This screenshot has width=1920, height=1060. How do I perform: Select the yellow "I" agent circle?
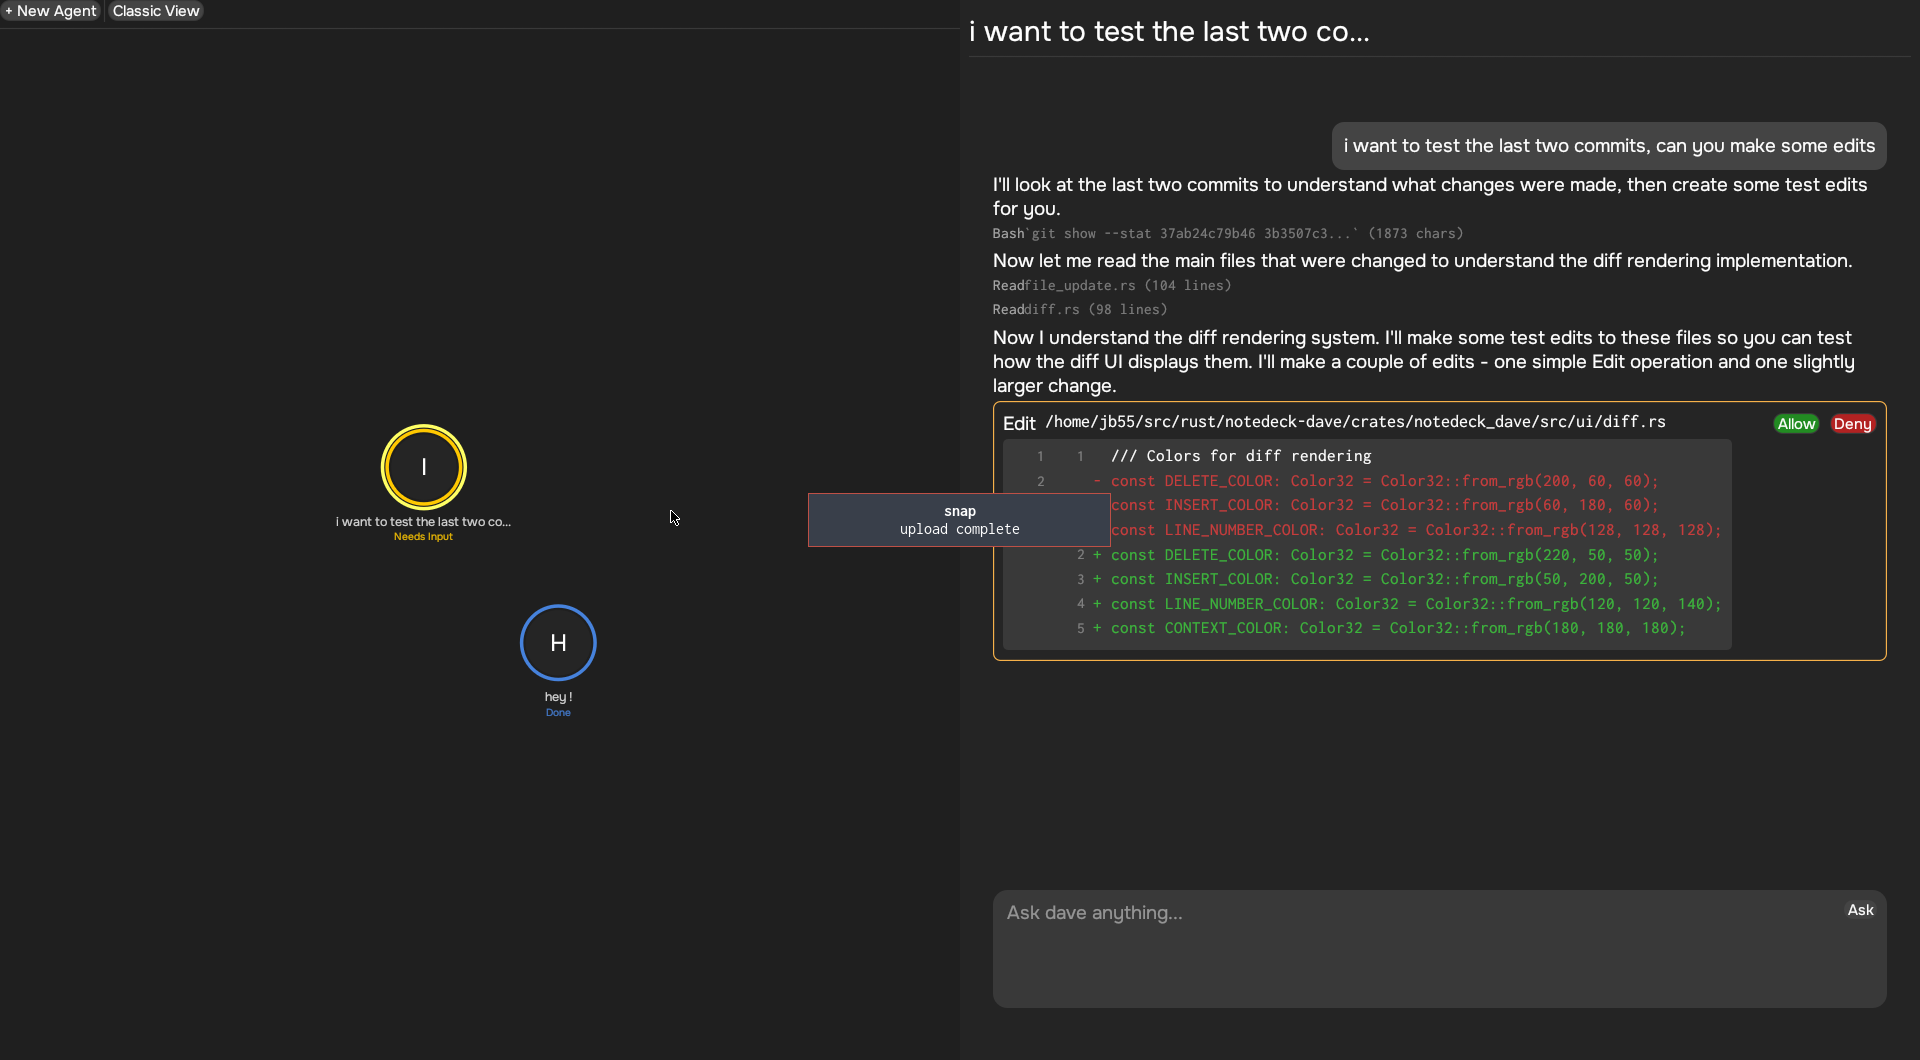[423, 467]
